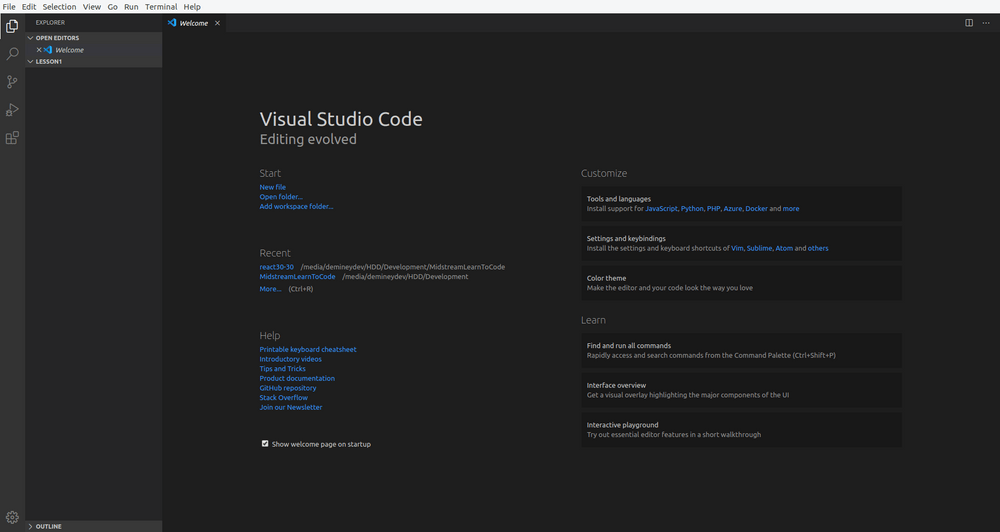1000x532 pixels.
Task: Install PHP support link
Action: click(x=713, y=209)
